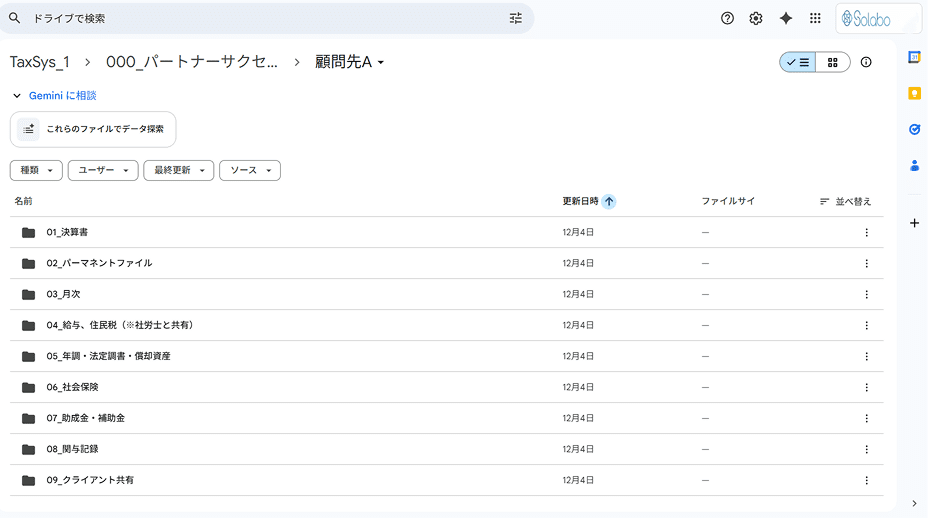The width and height of the screenshot is (928, 519).
Task: Click これらのファイルでデータ探索 button
Action: point(93,129)
